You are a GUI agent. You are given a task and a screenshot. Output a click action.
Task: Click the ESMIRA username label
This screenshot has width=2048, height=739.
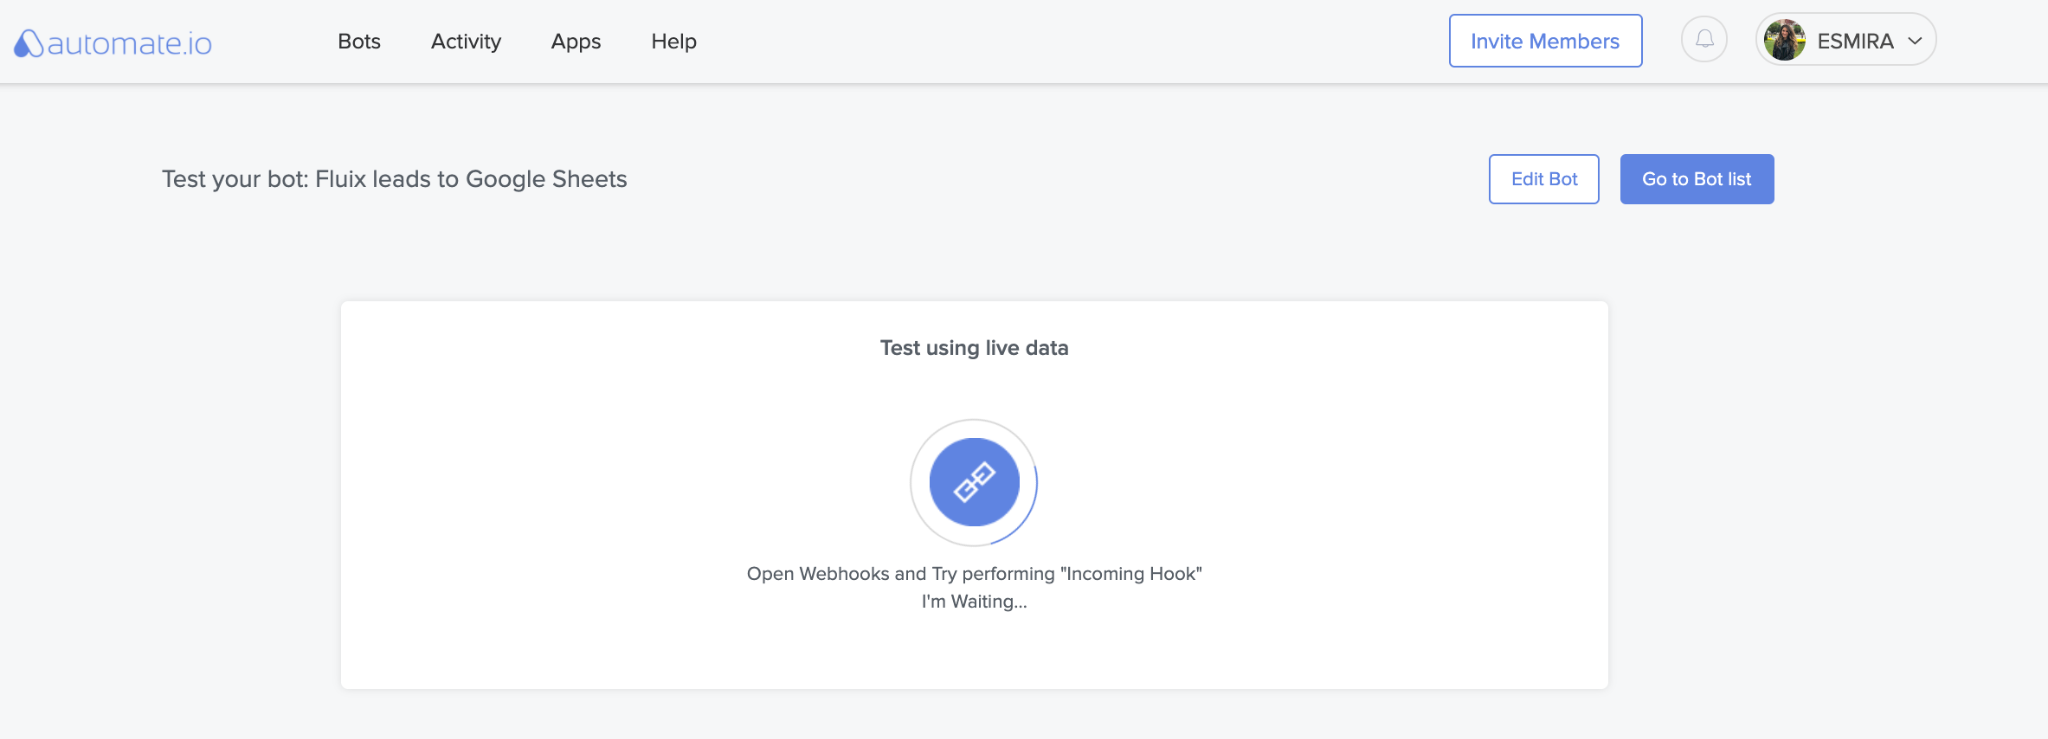click(x=1855, y=41)
